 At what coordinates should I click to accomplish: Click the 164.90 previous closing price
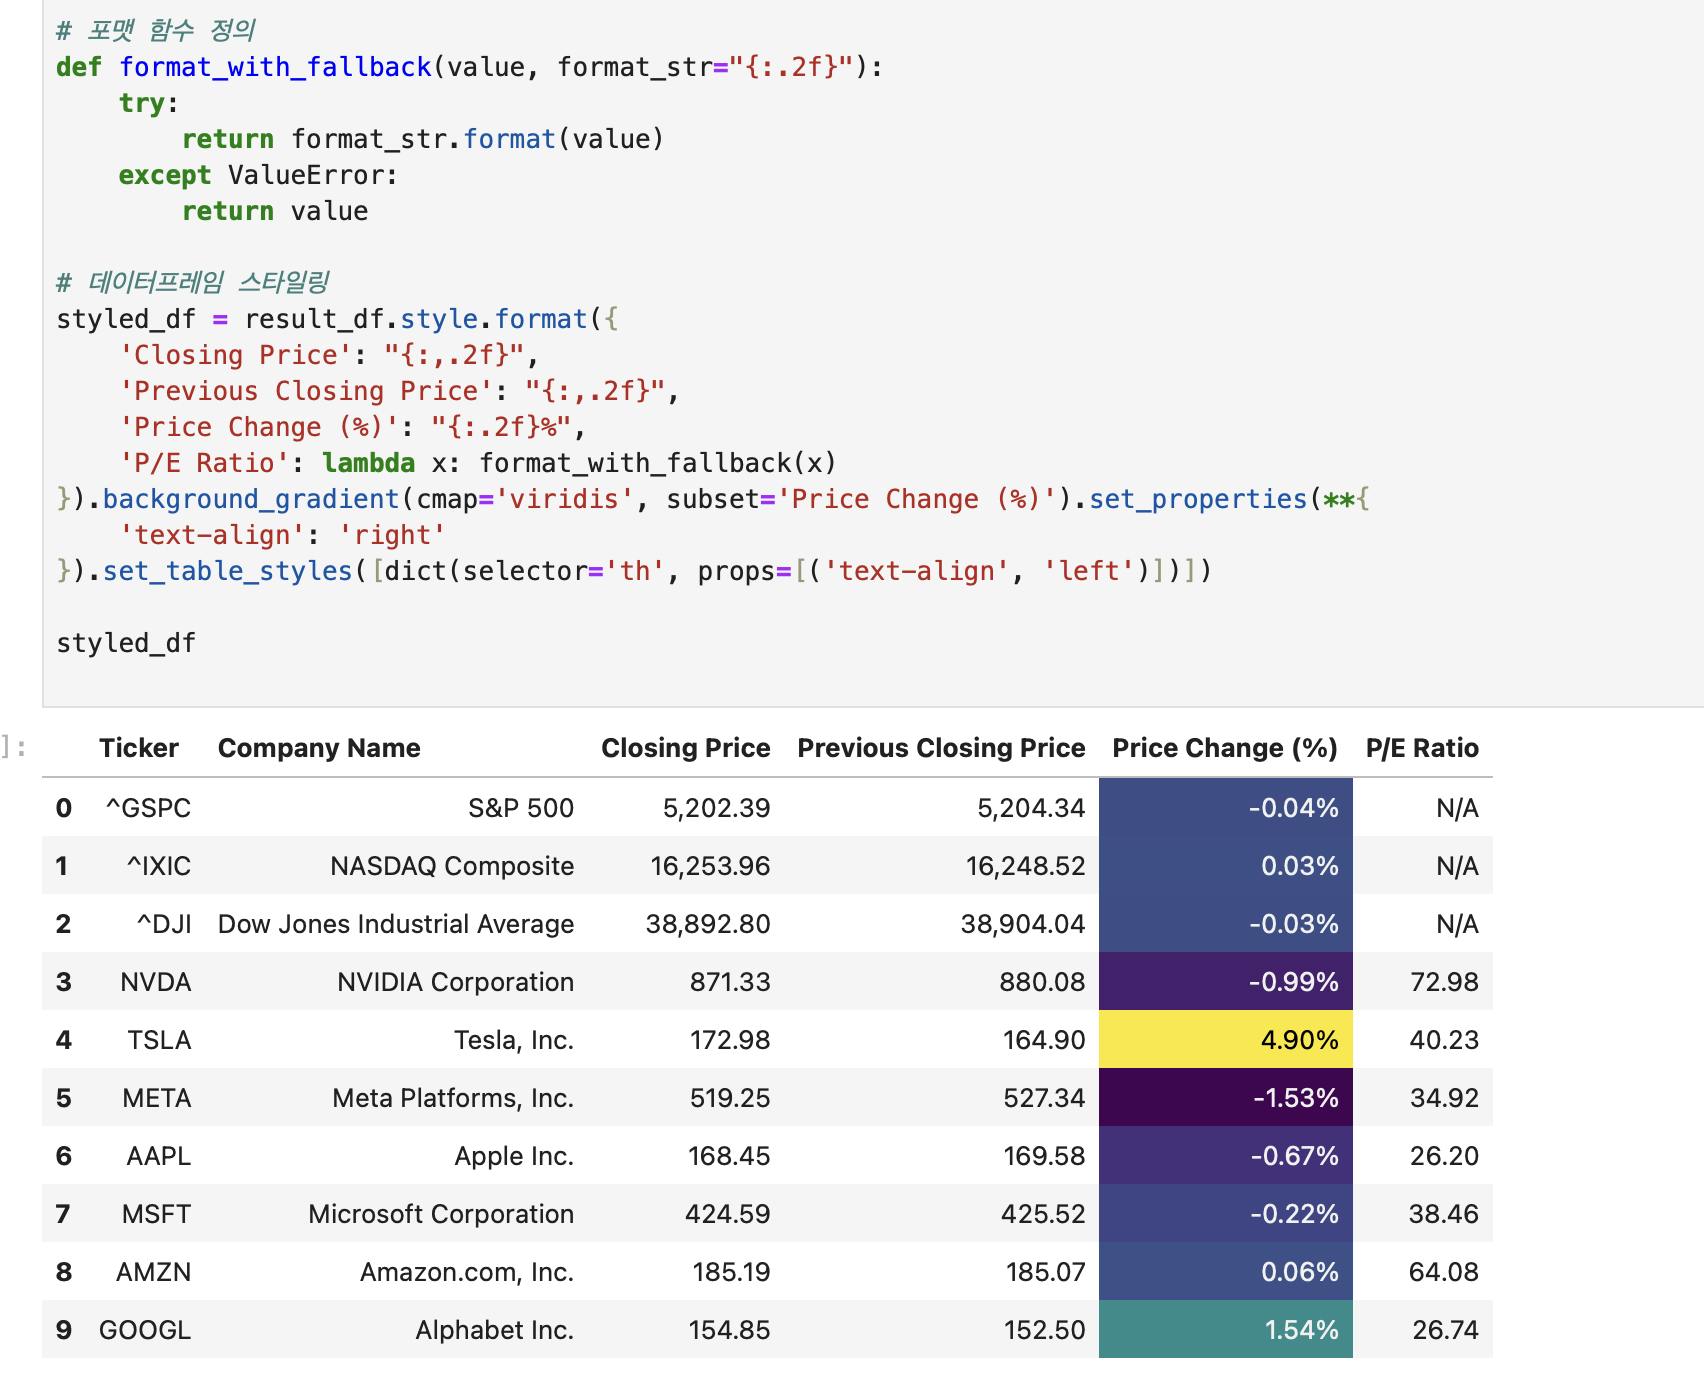pos(1044,1040)
